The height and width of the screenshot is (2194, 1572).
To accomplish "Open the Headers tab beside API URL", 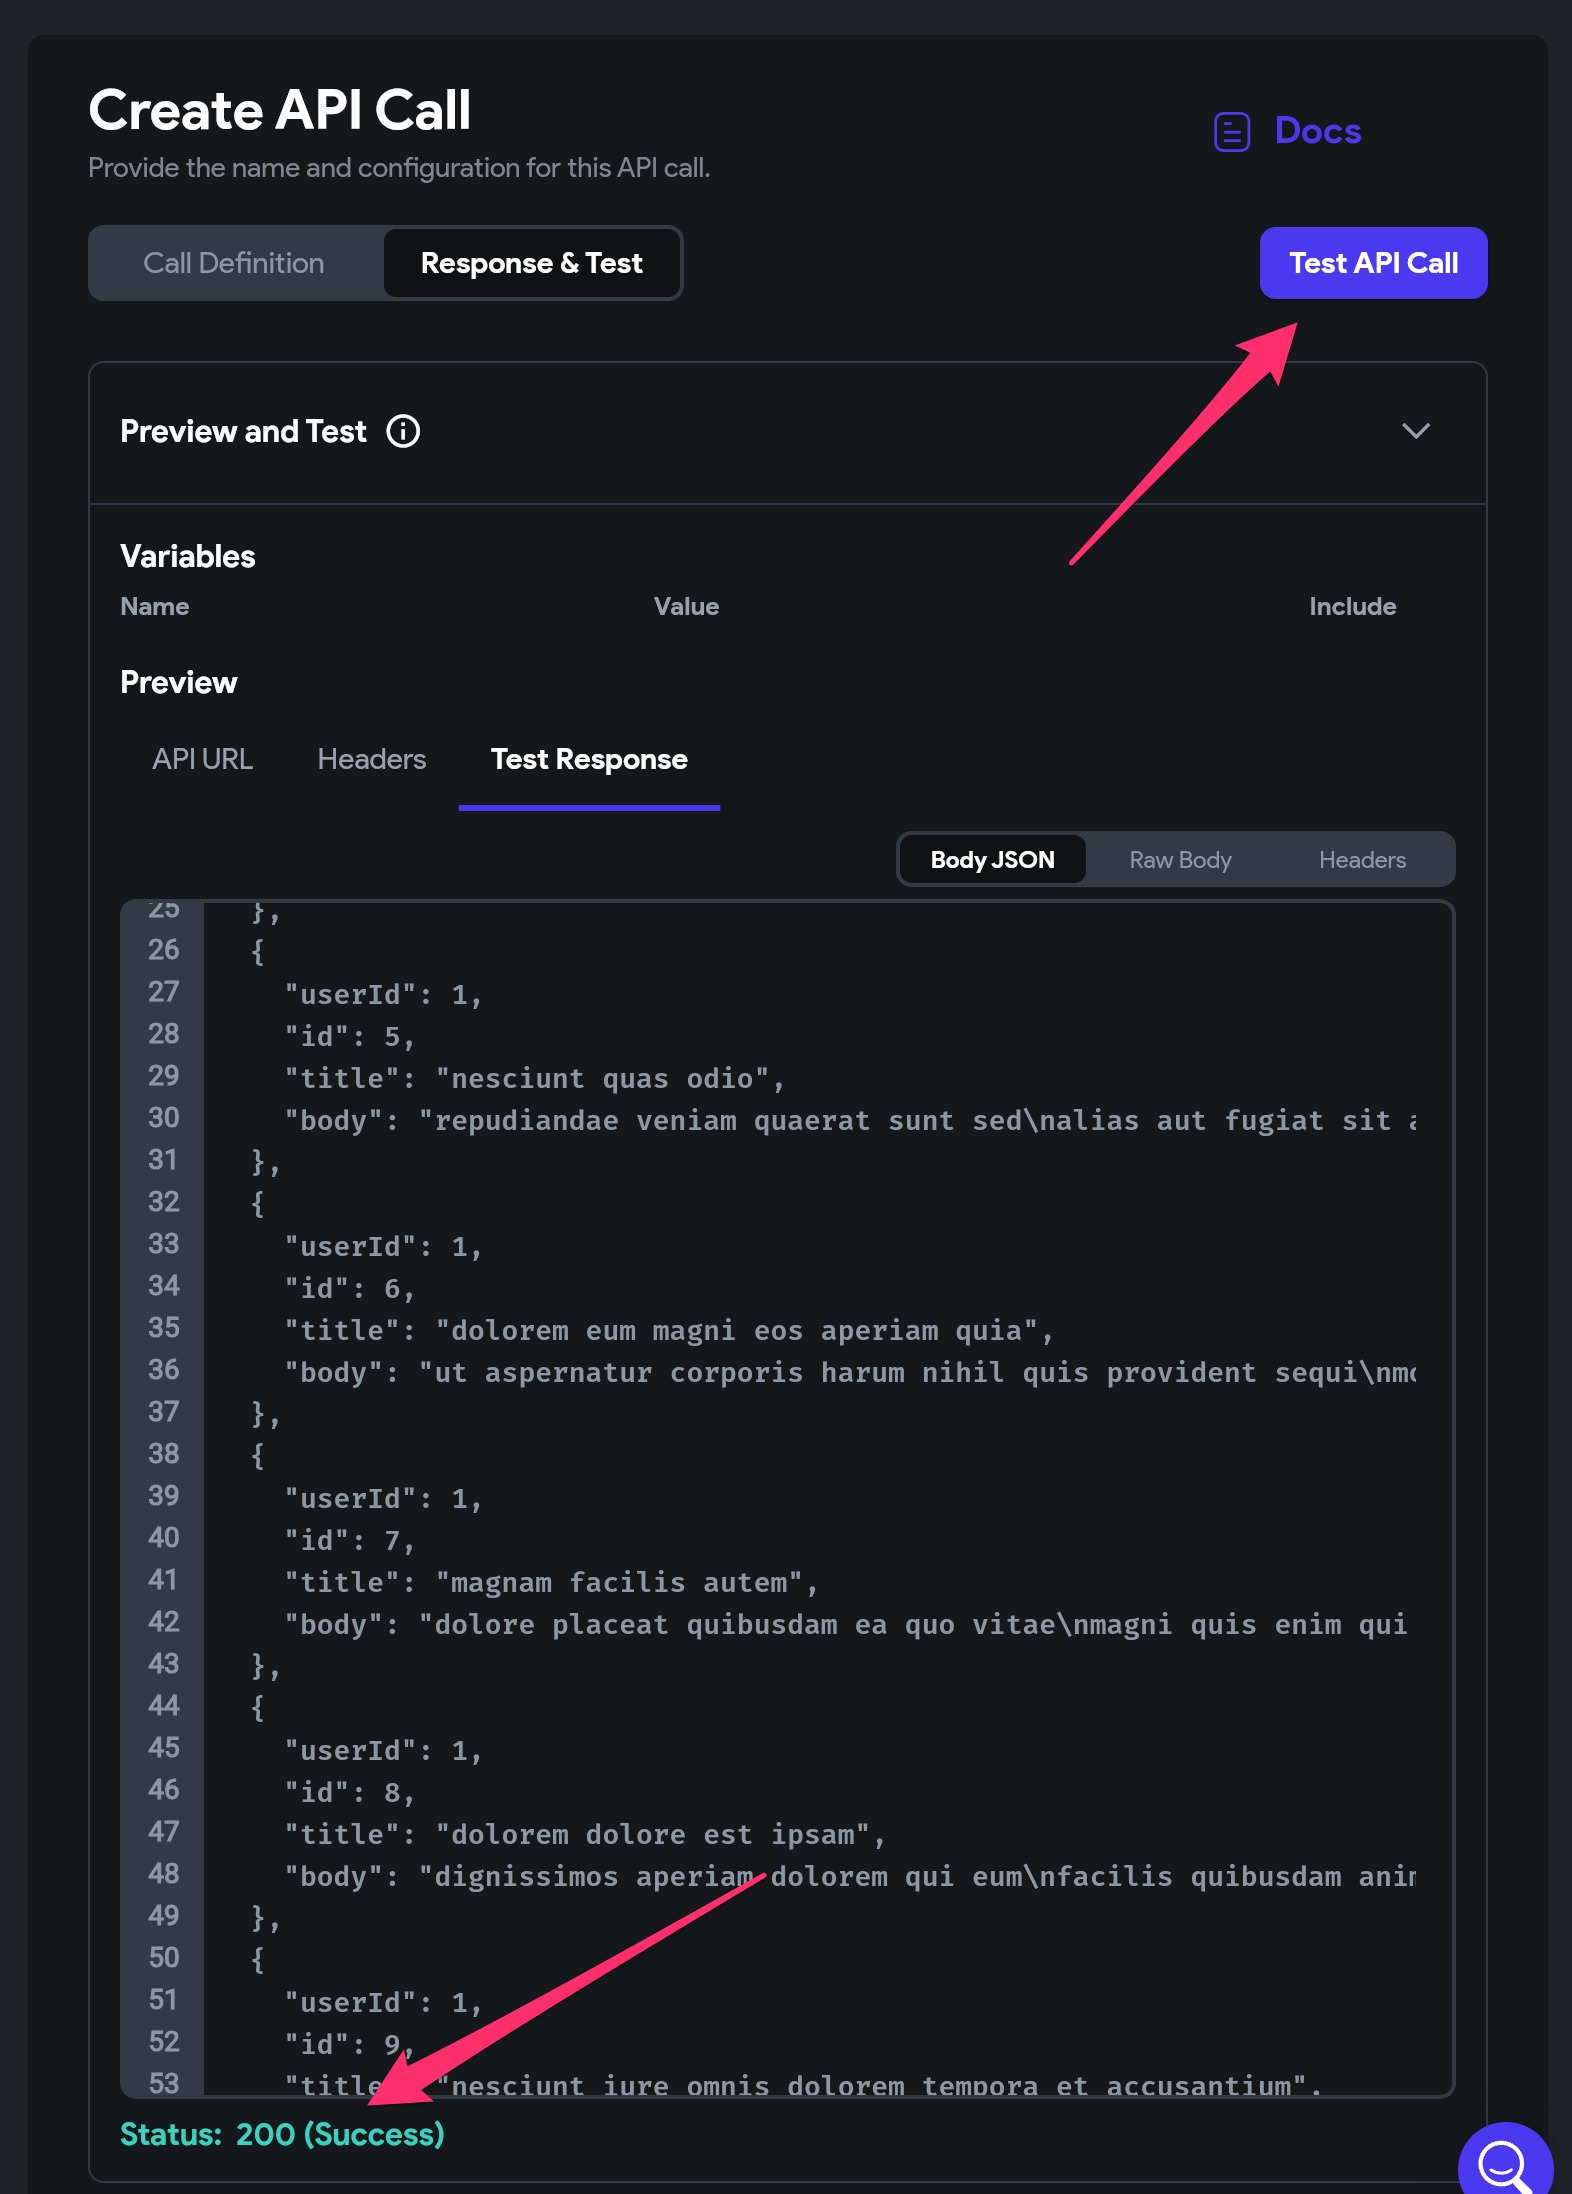I will pyautogui.click(x=372, y=759).
